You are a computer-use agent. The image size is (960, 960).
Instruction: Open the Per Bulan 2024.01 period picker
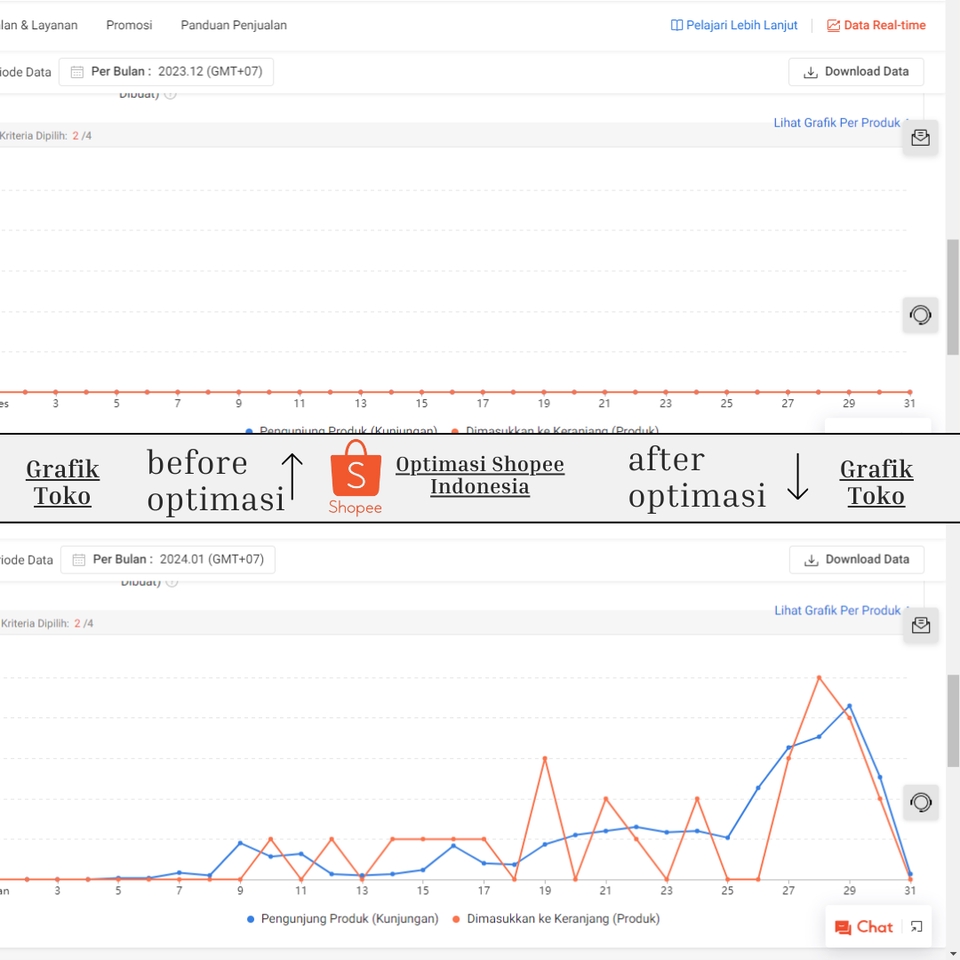point(168,560)
